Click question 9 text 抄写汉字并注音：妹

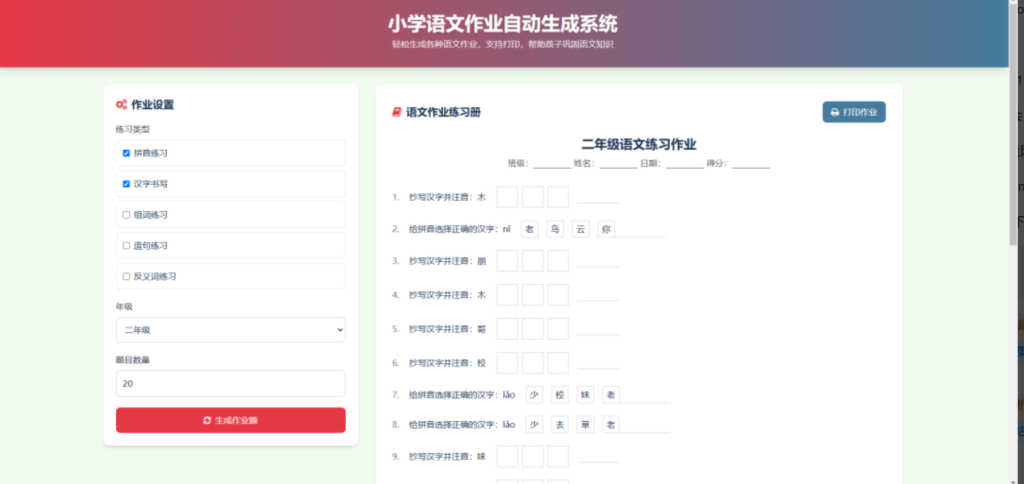point(447,457)
